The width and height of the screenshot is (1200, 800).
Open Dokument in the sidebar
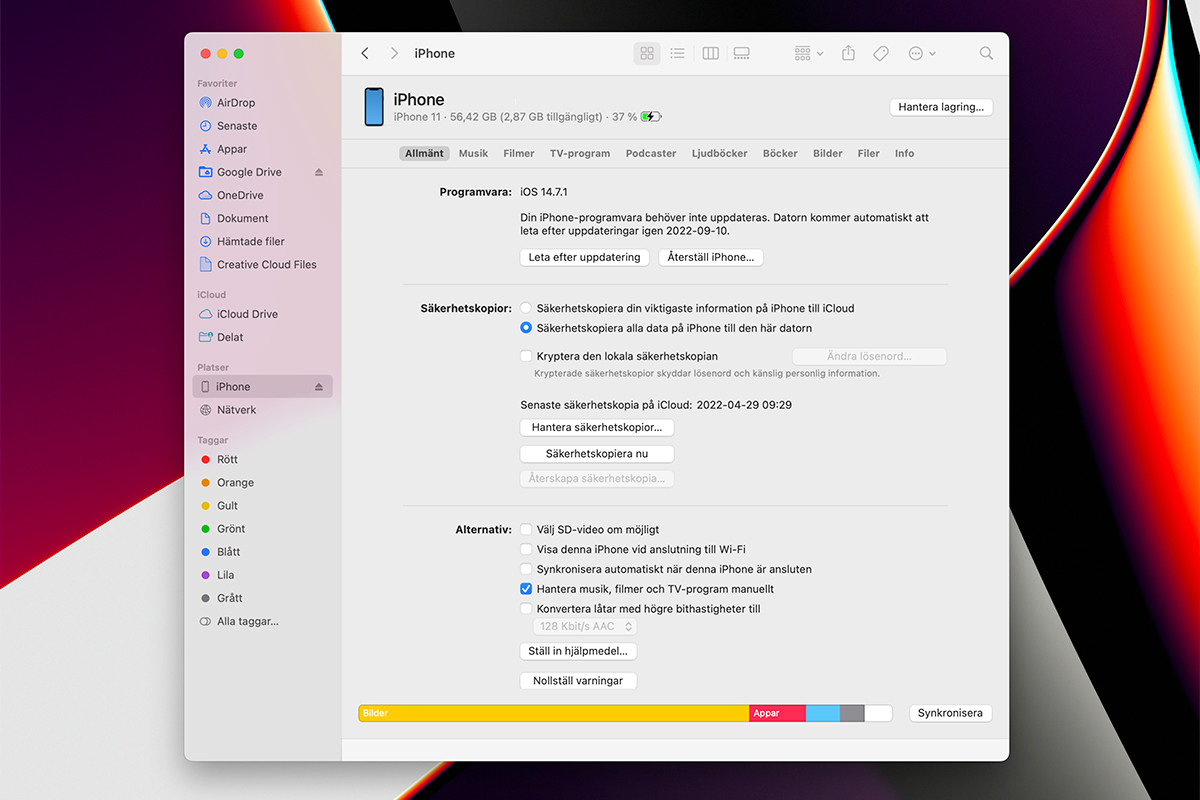tap(243, 218)
